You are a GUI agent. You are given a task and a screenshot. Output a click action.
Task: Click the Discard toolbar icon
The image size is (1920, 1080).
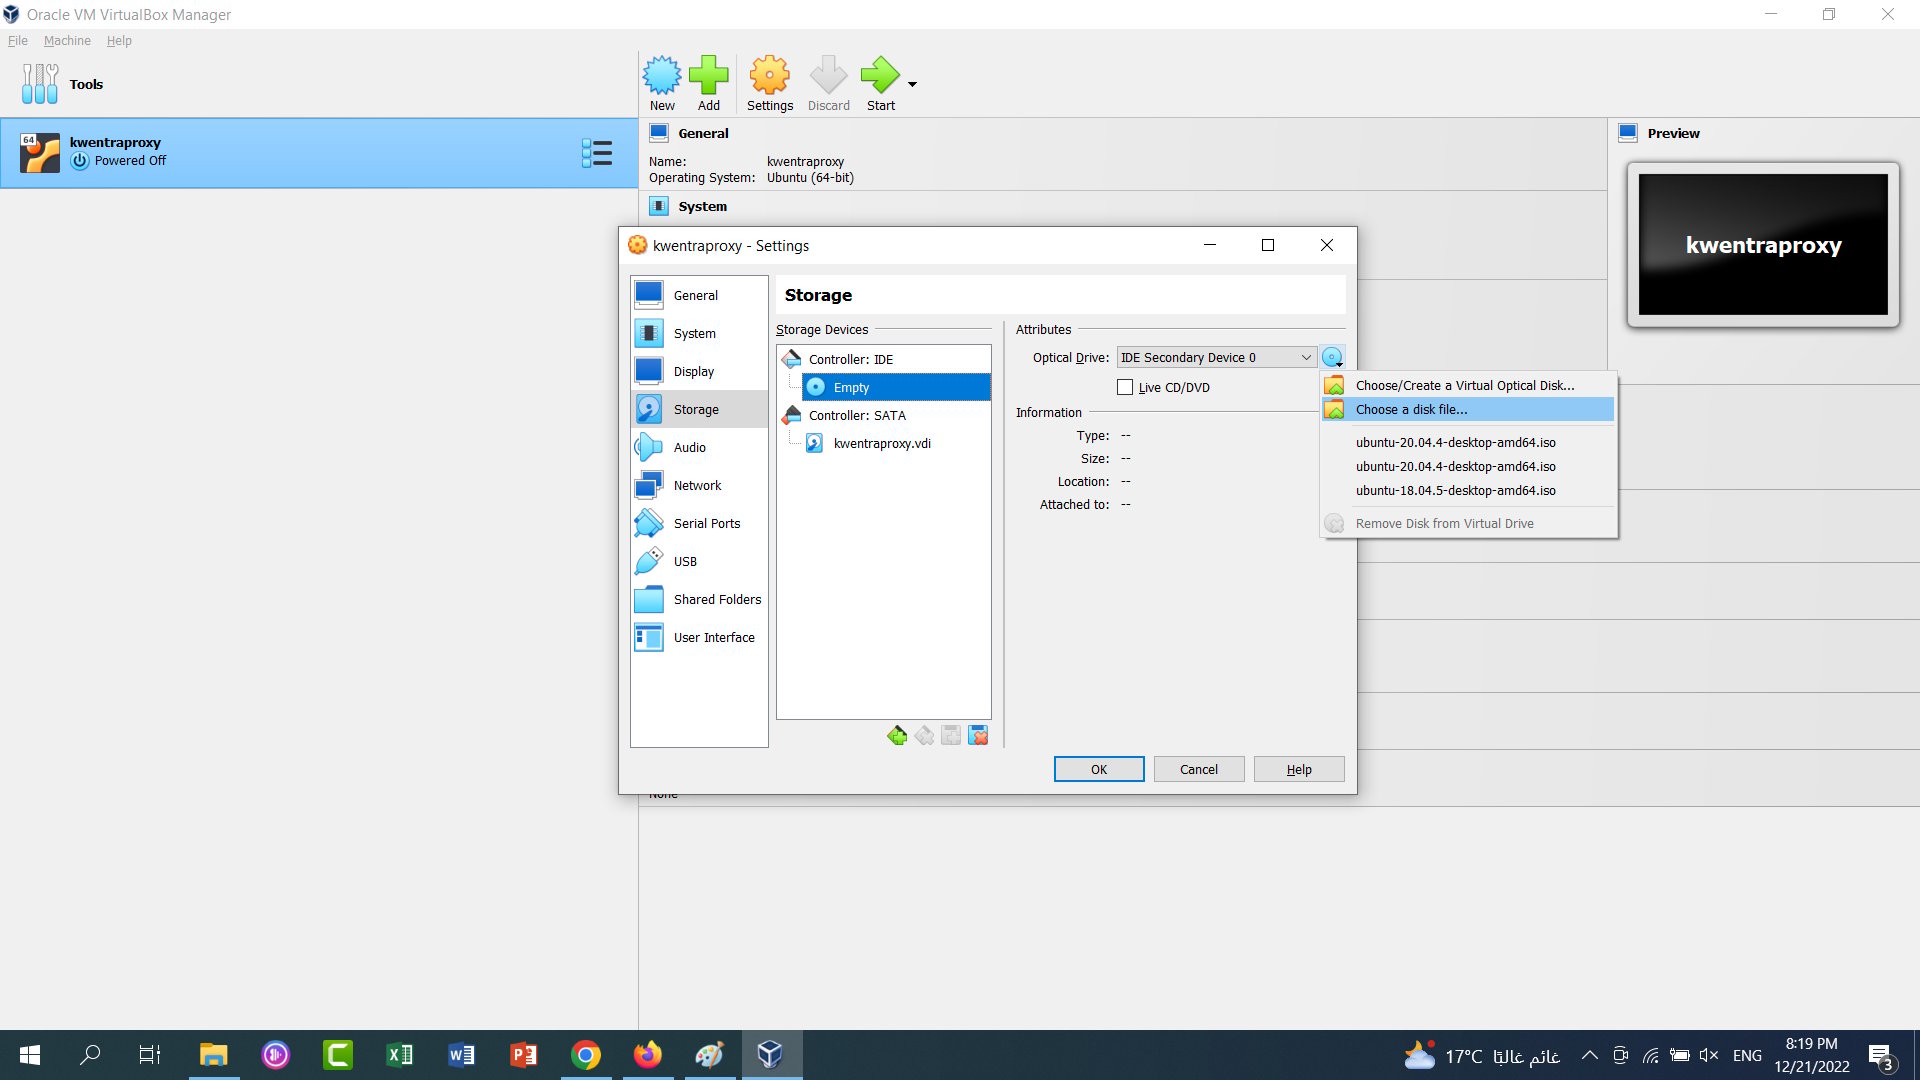[829, 83]
